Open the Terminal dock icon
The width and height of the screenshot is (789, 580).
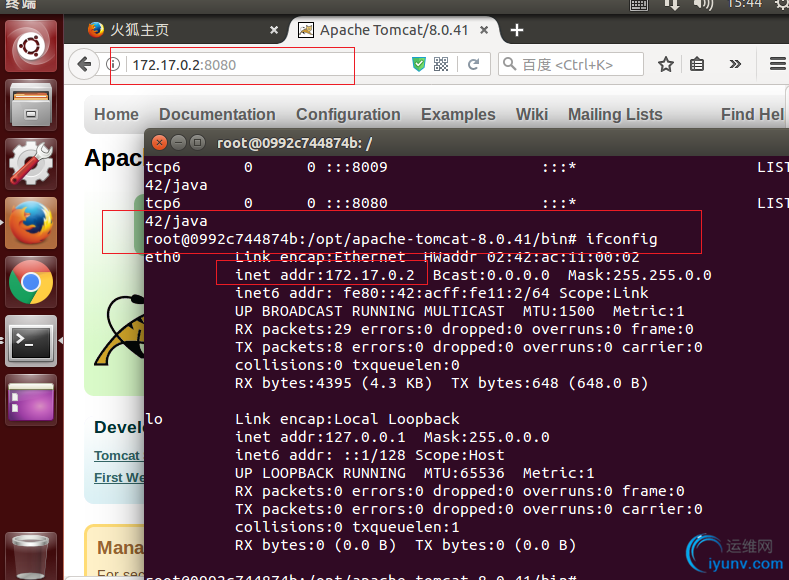coord(31,342)
